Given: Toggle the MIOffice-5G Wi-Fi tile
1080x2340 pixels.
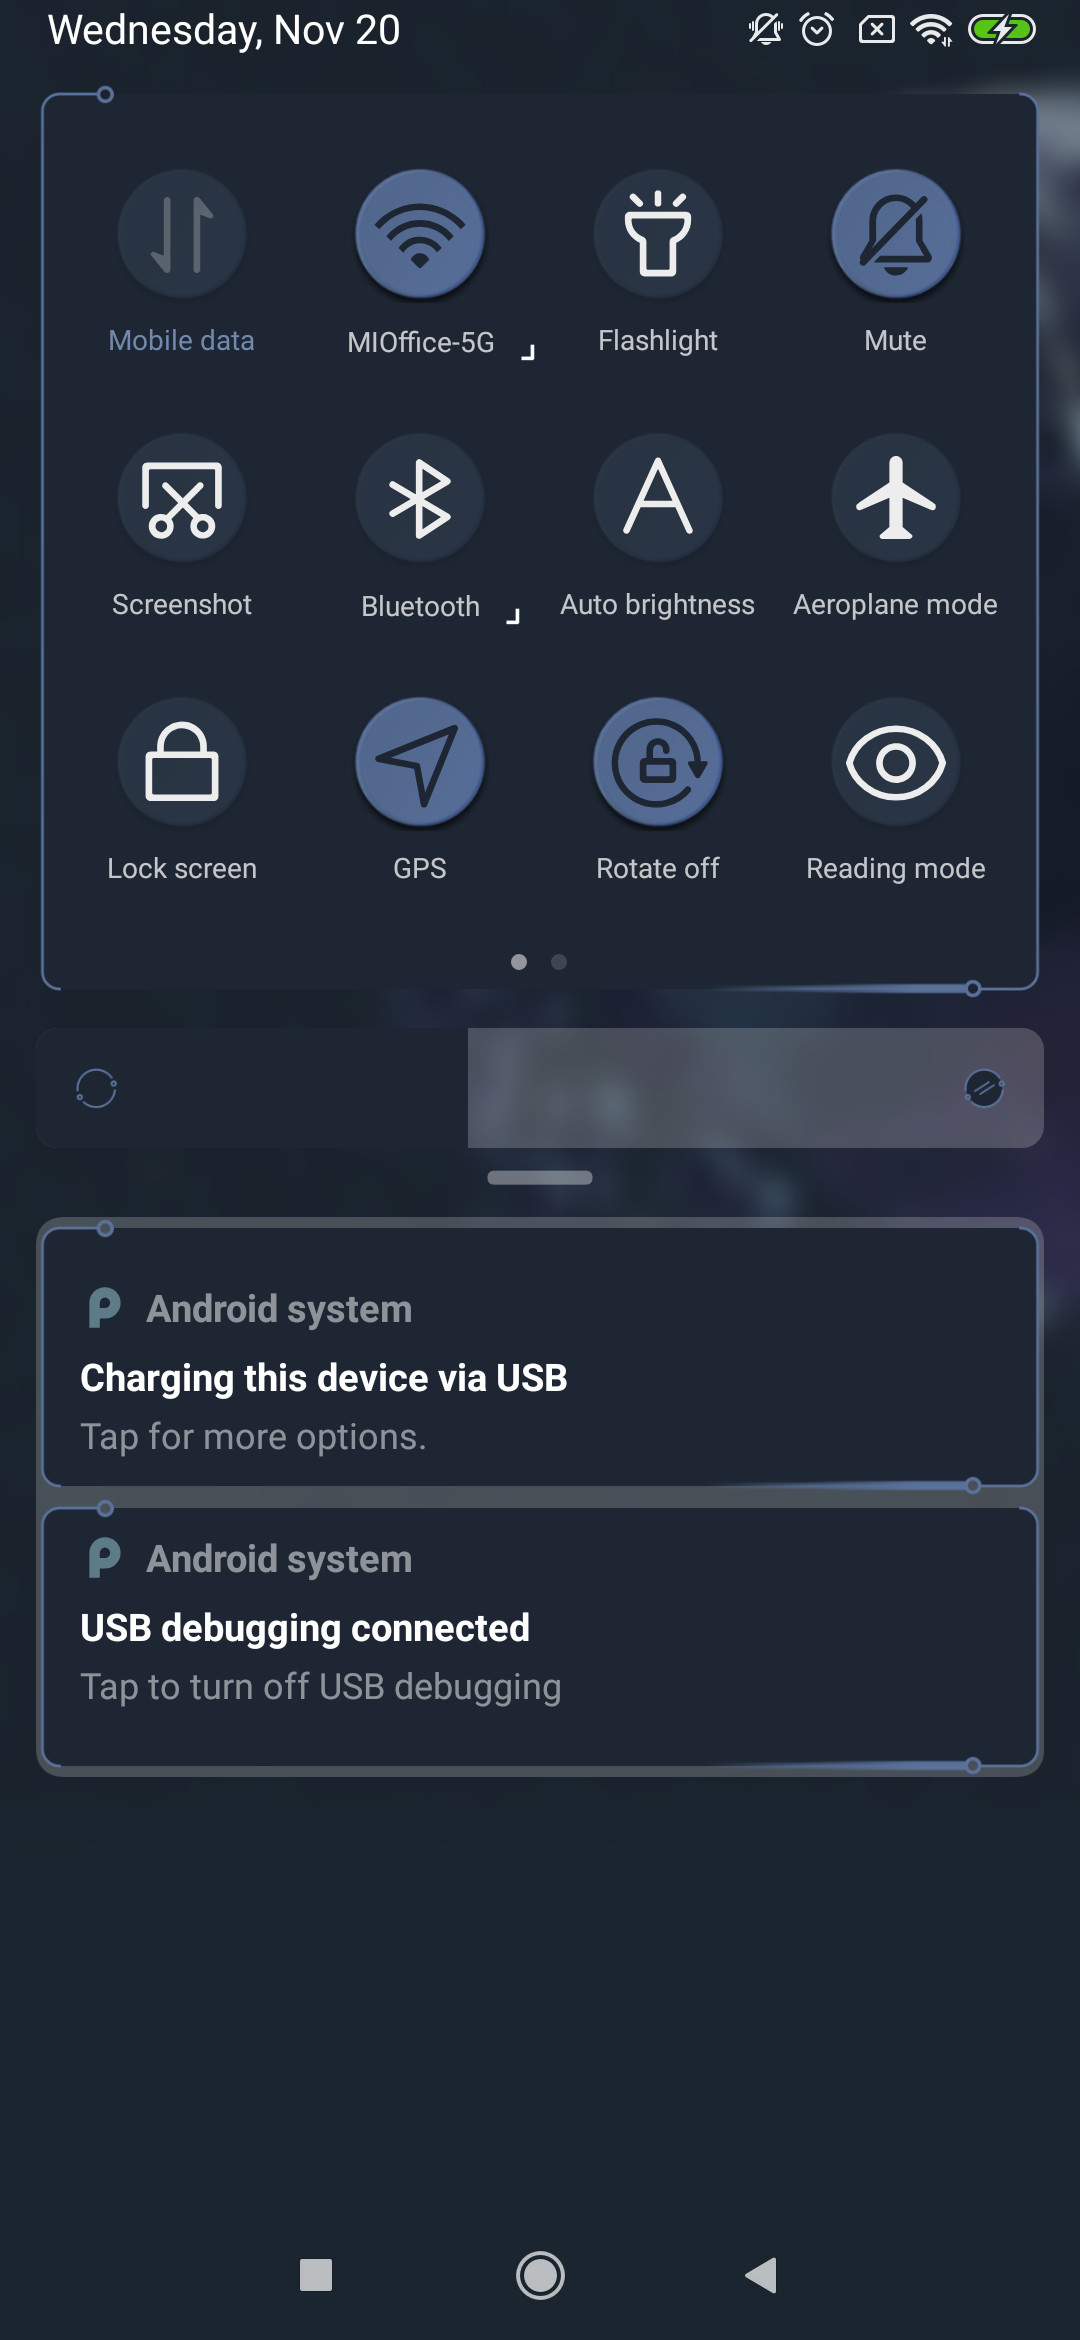Looking at the screenshot, I should (x=420, y=234).
